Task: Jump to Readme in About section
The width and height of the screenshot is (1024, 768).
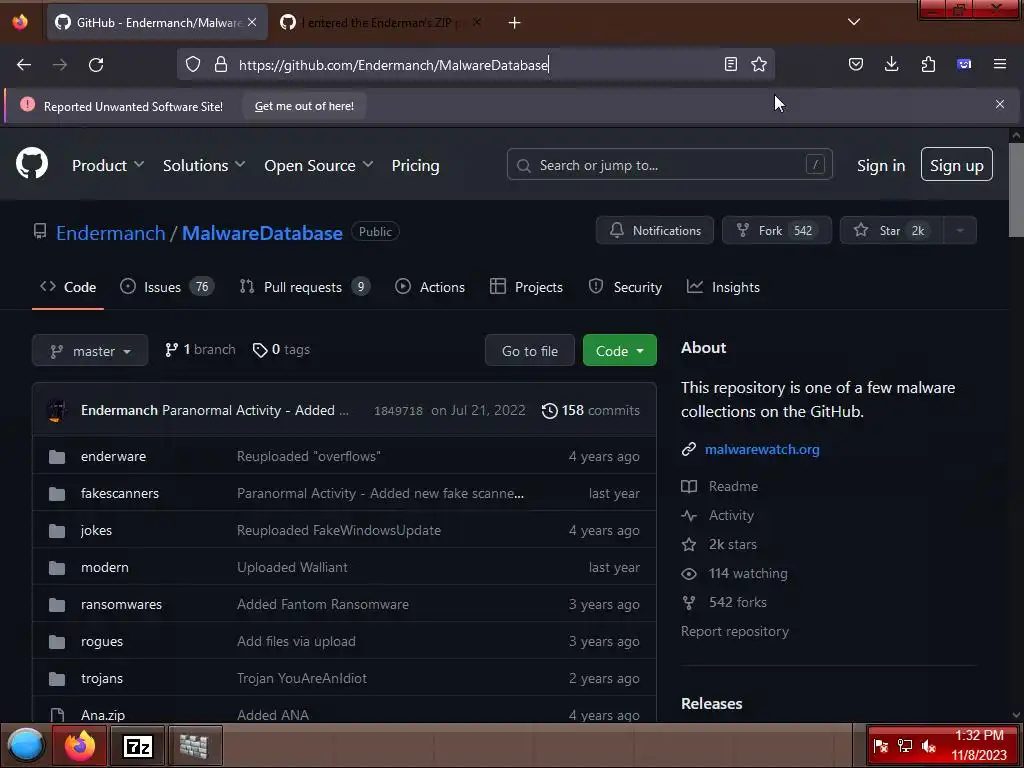Action: [x=733, y=487]
